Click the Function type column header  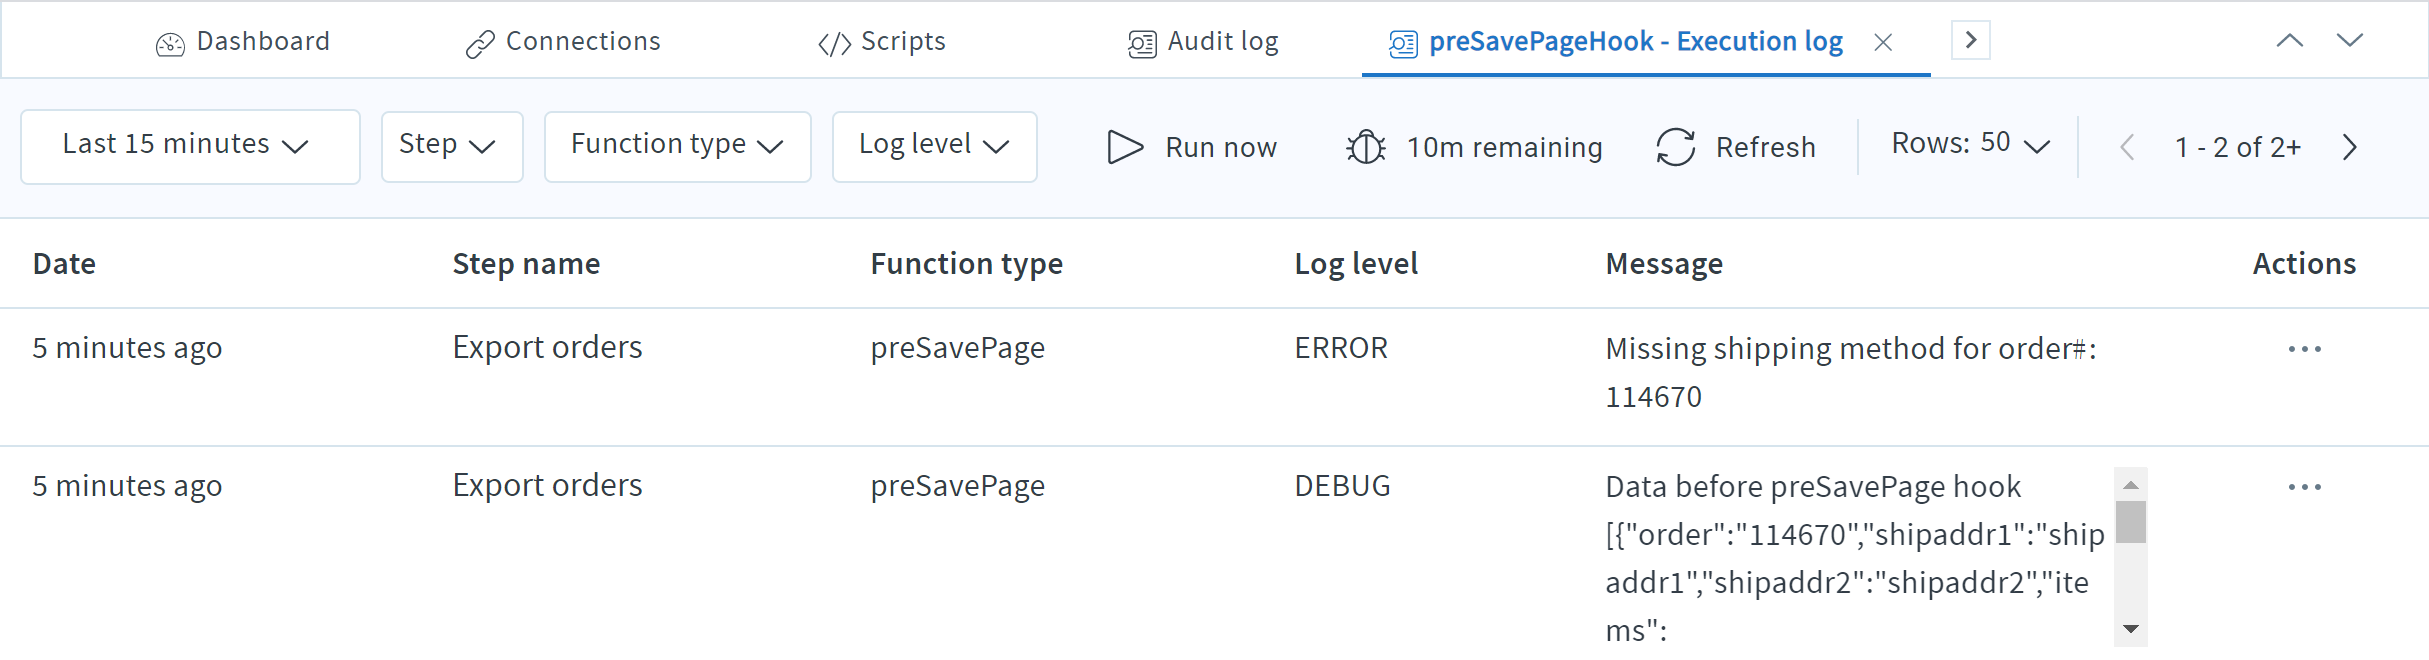point(966,264)
